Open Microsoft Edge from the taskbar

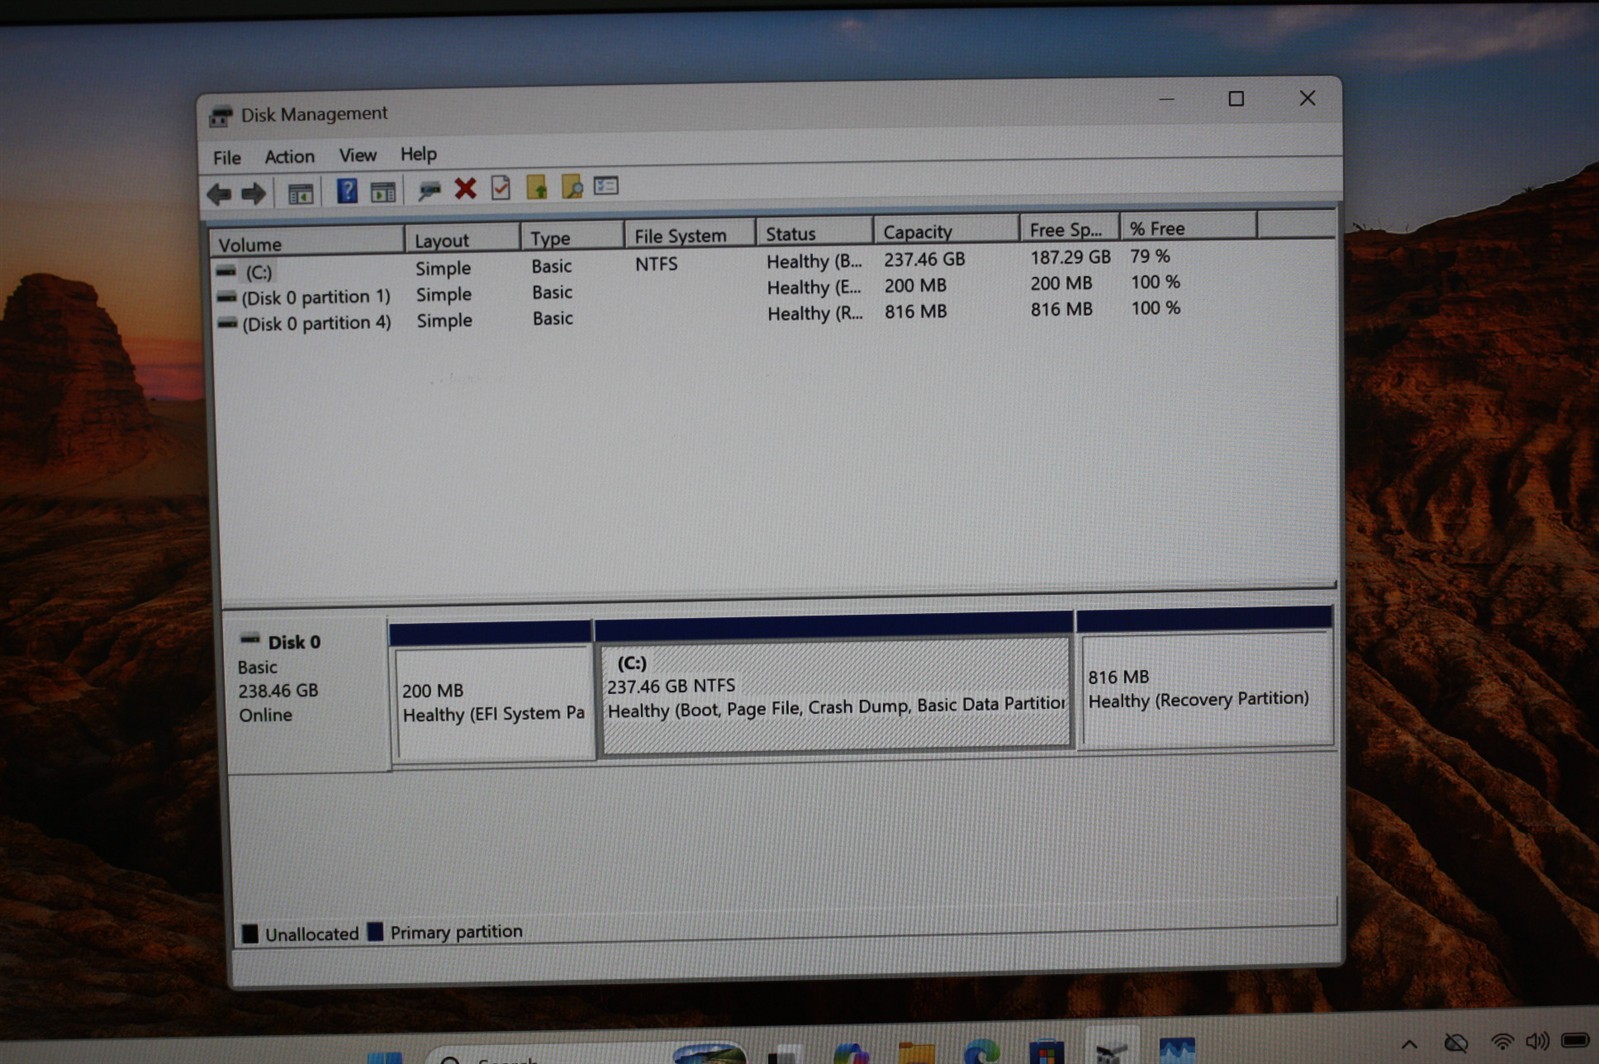pyautogui.click(x=982, y=1052)
